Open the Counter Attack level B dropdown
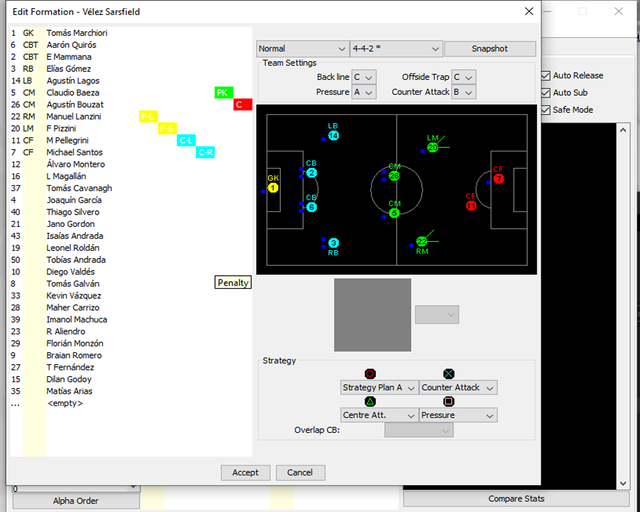The width and height of the screenshot is (640, 512). pos(464,92)
